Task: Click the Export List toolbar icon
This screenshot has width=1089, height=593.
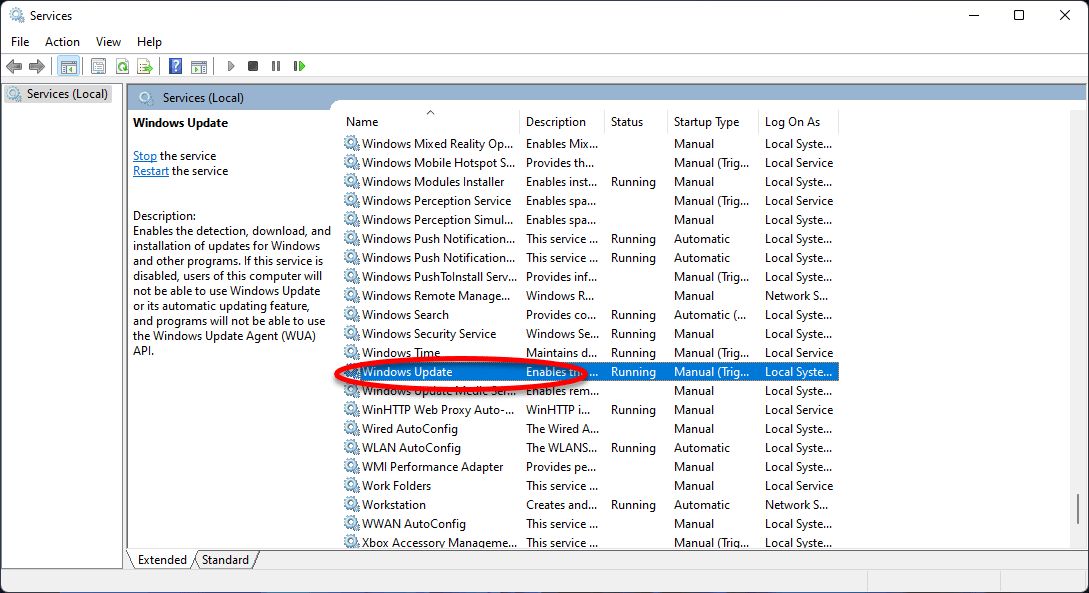Action: 144,67
